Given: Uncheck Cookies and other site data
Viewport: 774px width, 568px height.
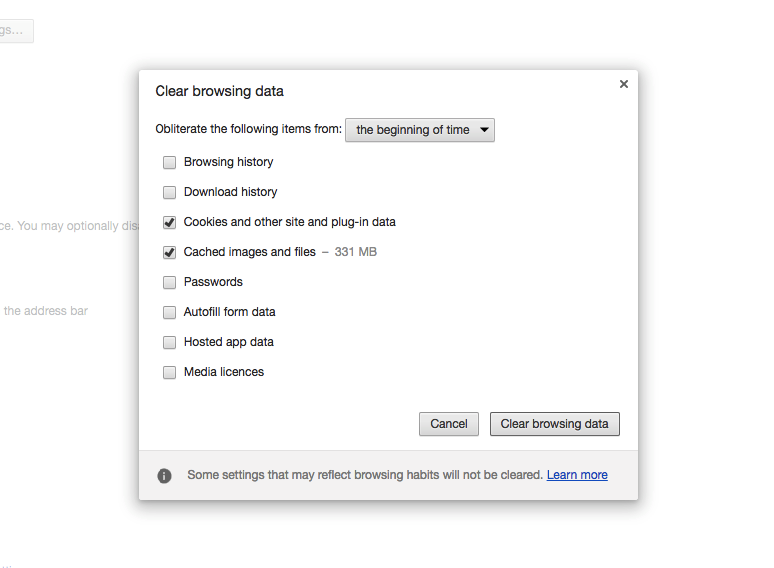Looking at the screenshot, I should pos(169,223).
